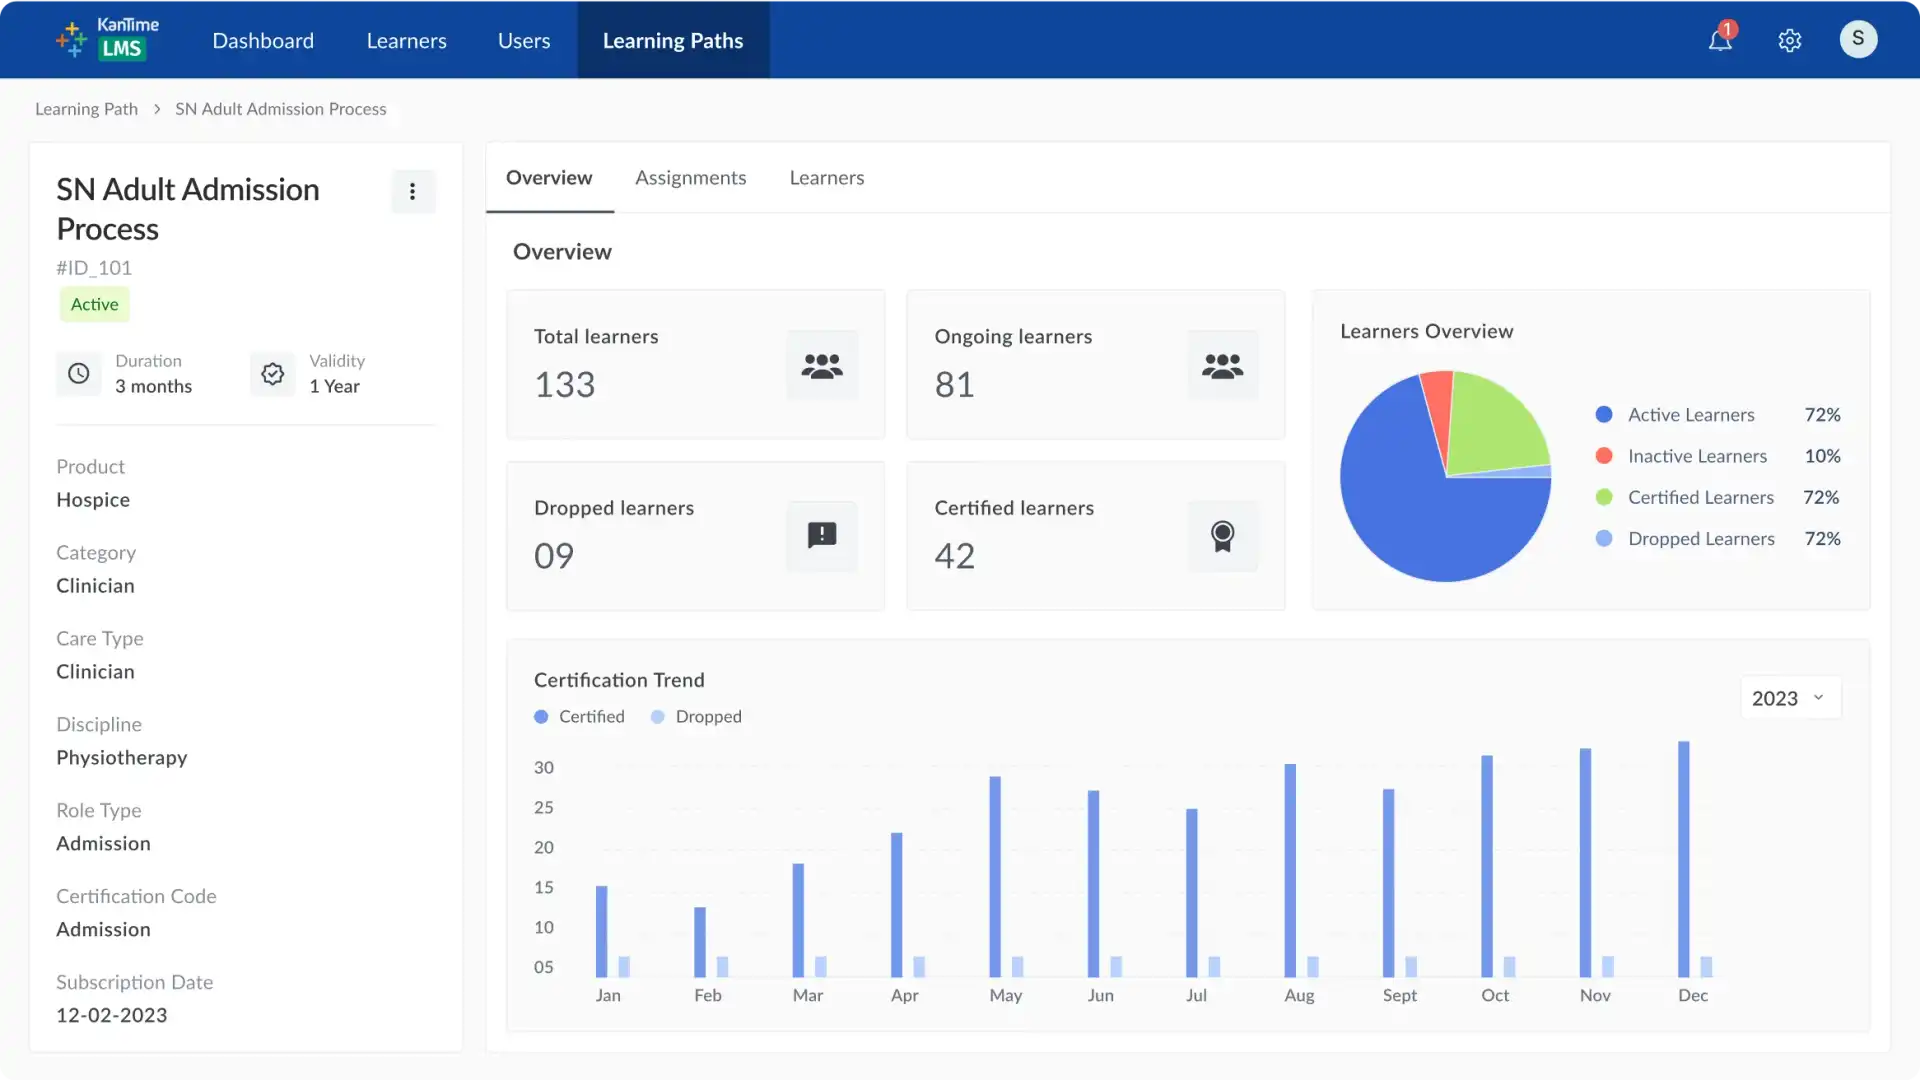
Task: Go to the Dashboard menu
Action: pyautogui.click(x=263, y=40)
